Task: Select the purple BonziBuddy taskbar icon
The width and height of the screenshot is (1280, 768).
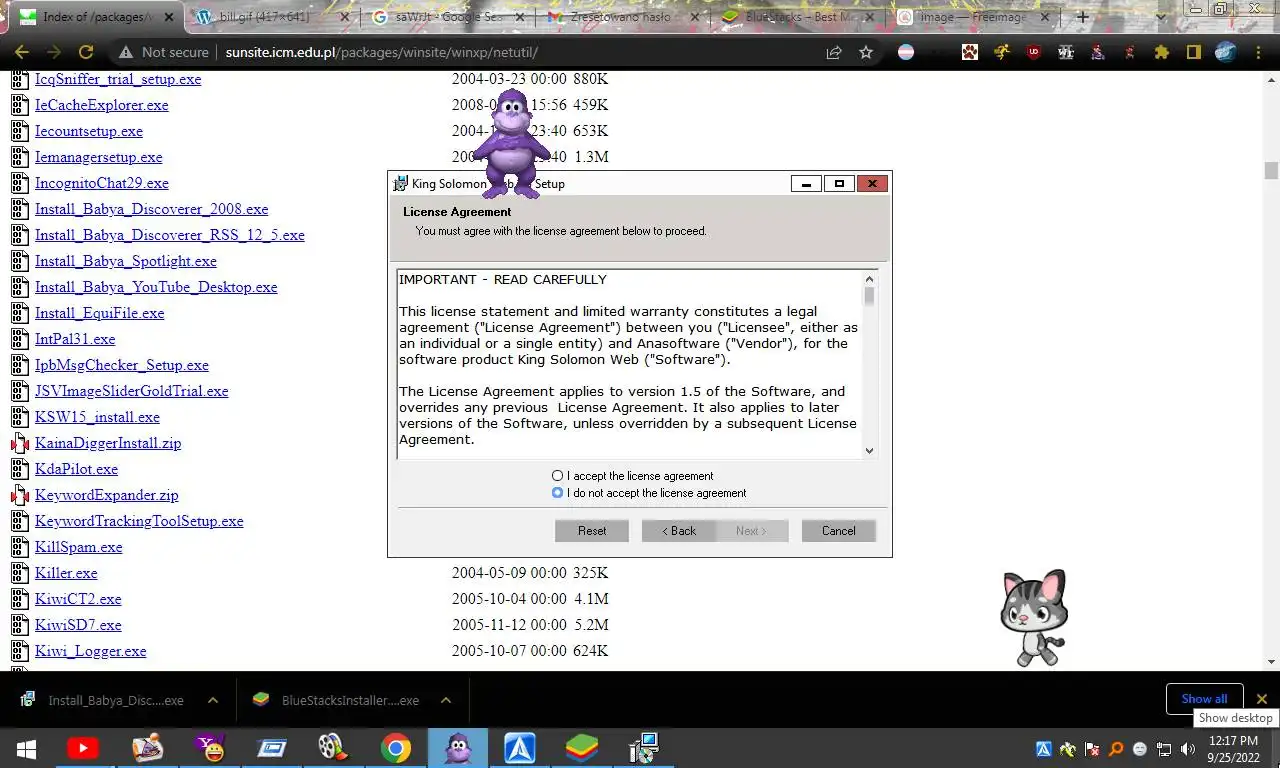Action: click(x=458, y=748)
